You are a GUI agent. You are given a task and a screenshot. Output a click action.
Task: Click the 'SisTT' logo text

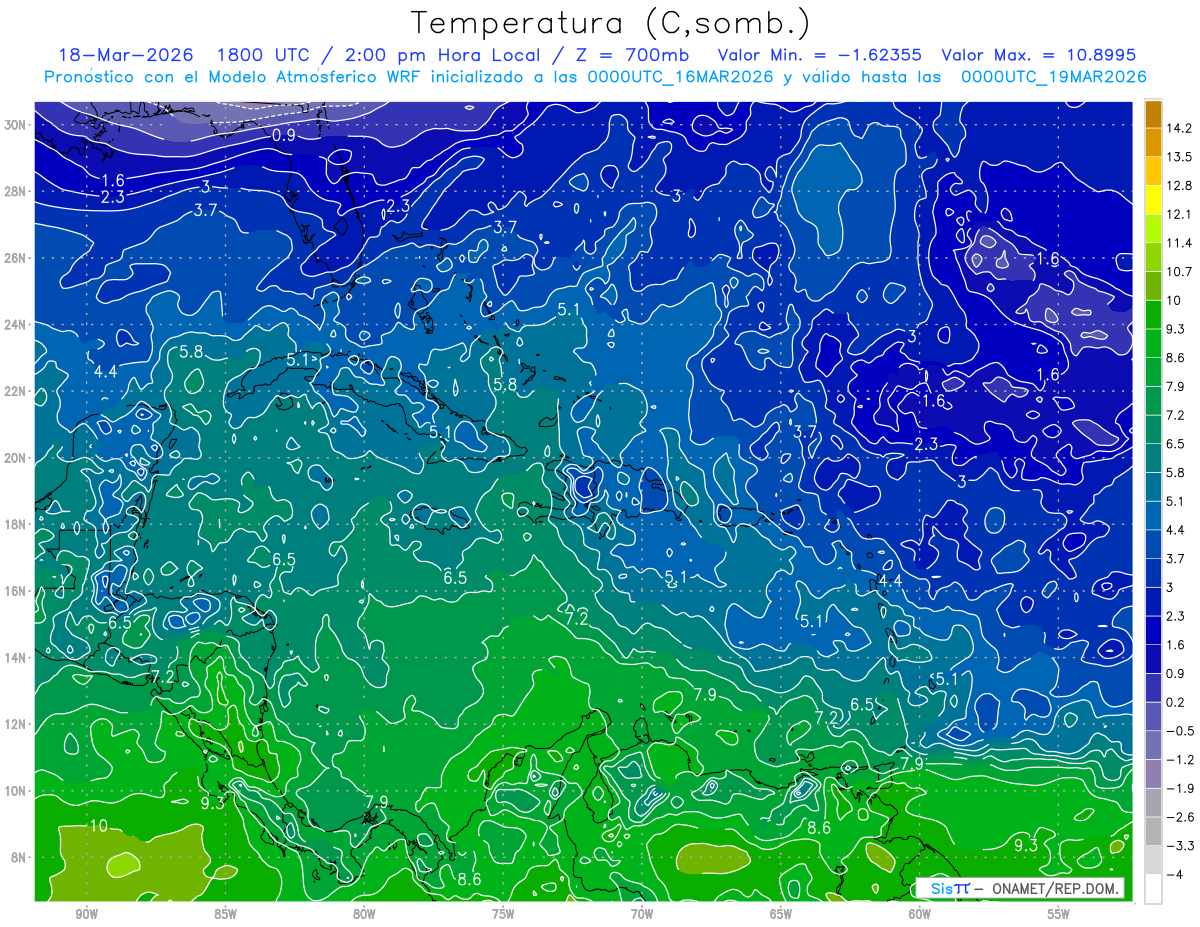[x=949, y=888]
